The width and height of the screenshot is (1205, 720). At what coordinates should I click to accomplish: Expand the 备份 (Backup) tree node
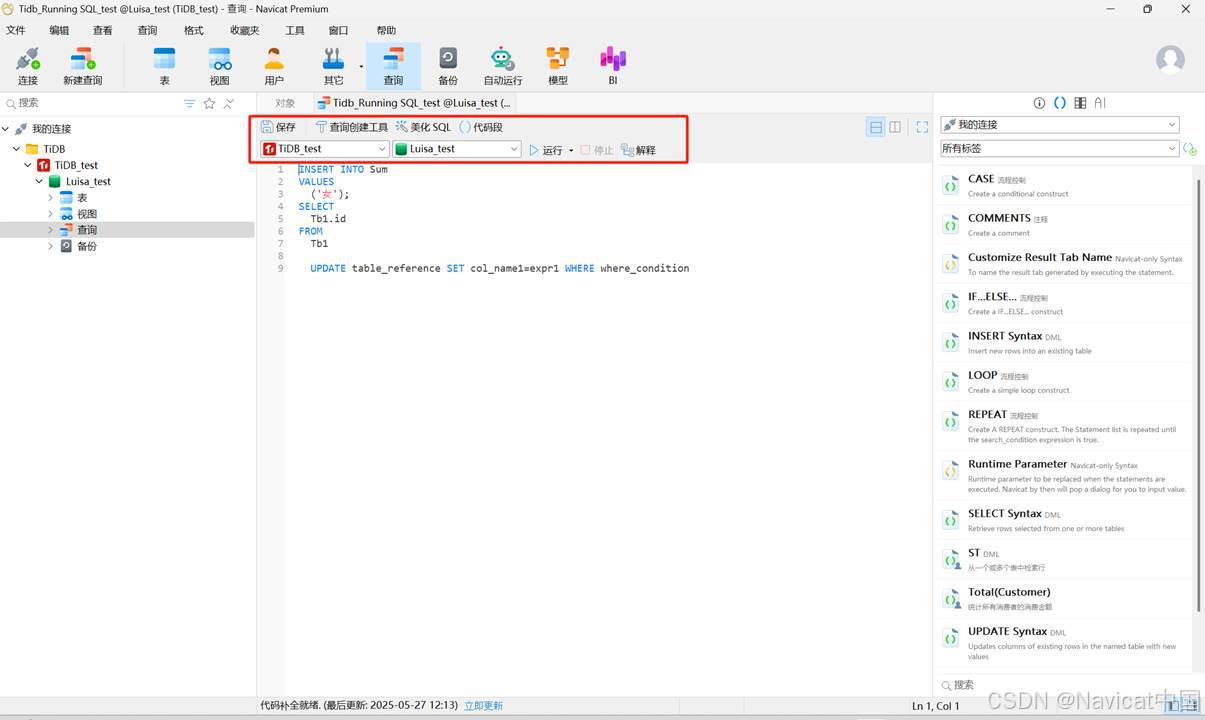tap(50, 246)
